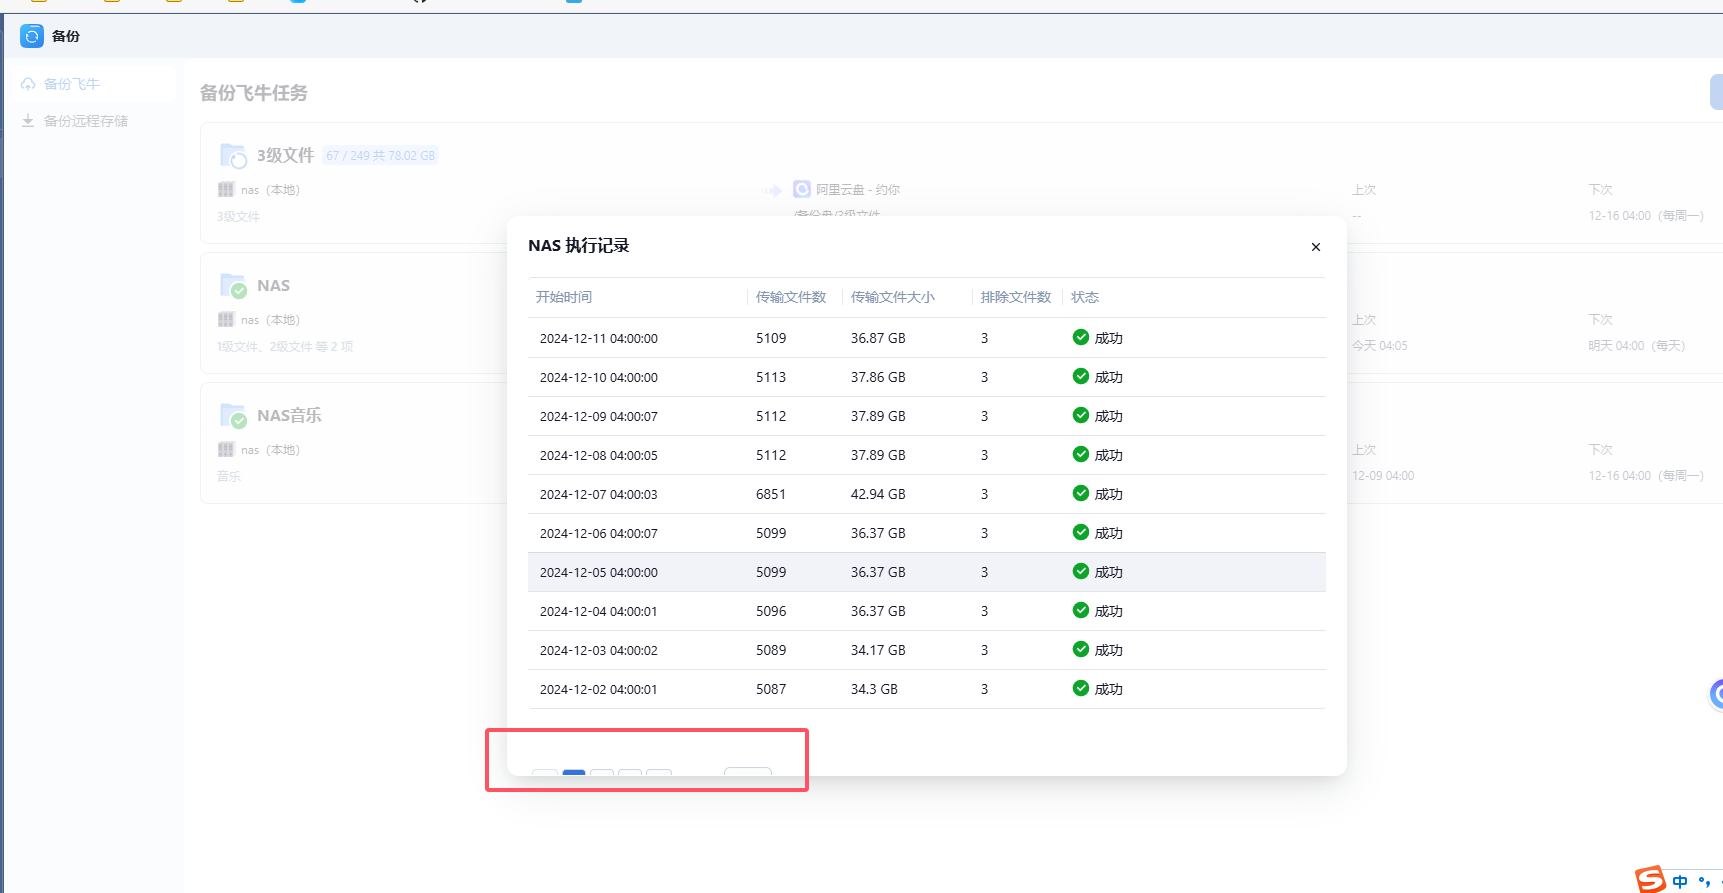Click the NAS音乐 task folder icon
1723x893 pixels.
[232, 416]
